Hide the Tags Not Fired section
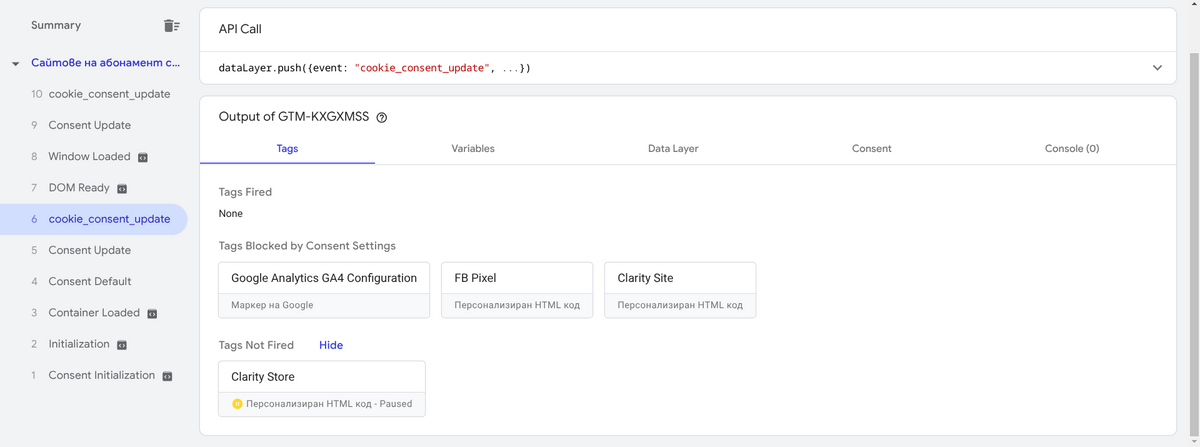The width and height of the screenshot is (1200, 447). [331, 345]
